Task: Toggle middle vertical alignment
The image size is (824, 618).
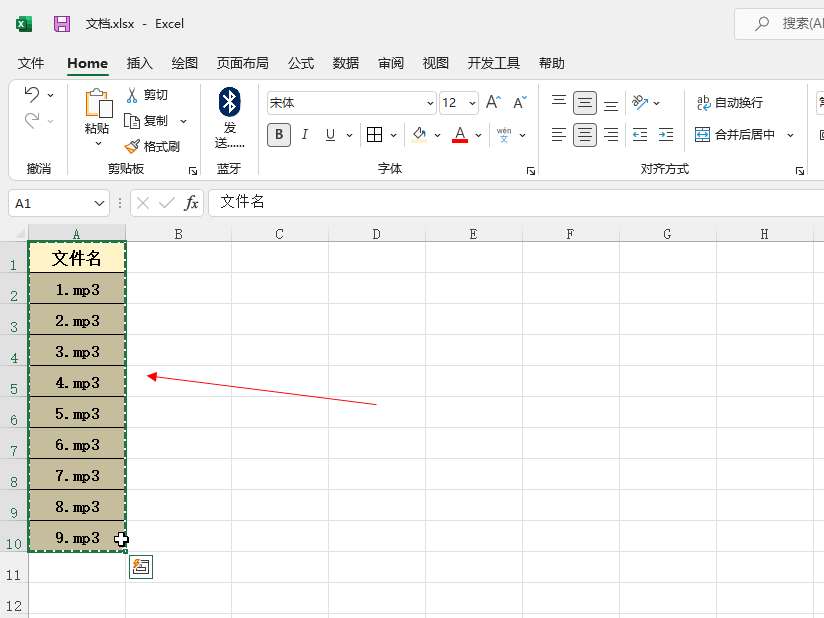Action: point(584,103)
